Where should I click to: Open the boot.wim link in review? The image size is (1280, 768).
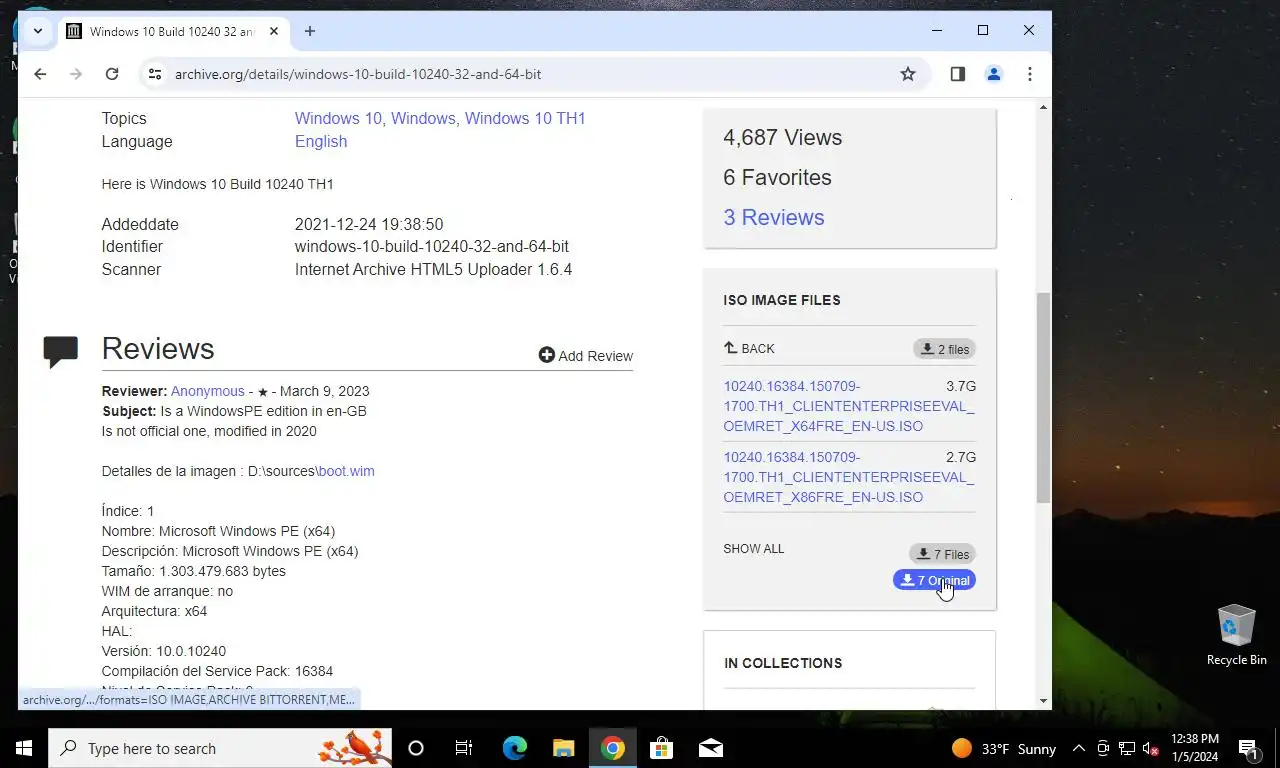346,471
